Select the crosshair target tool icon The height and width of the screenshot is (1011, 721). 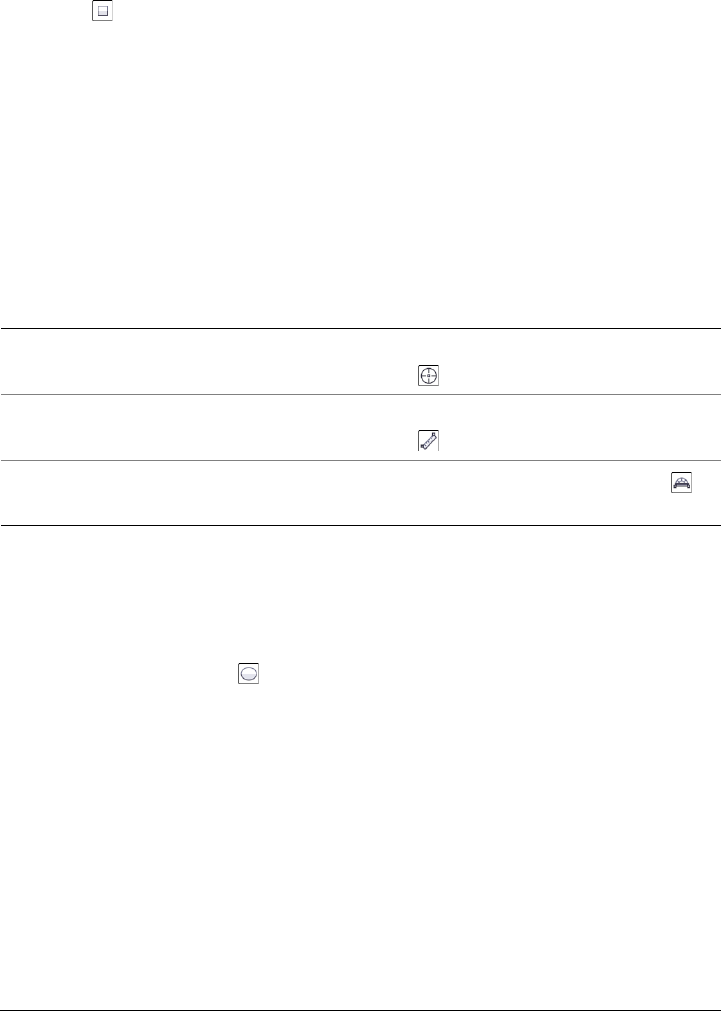point(429,376)
